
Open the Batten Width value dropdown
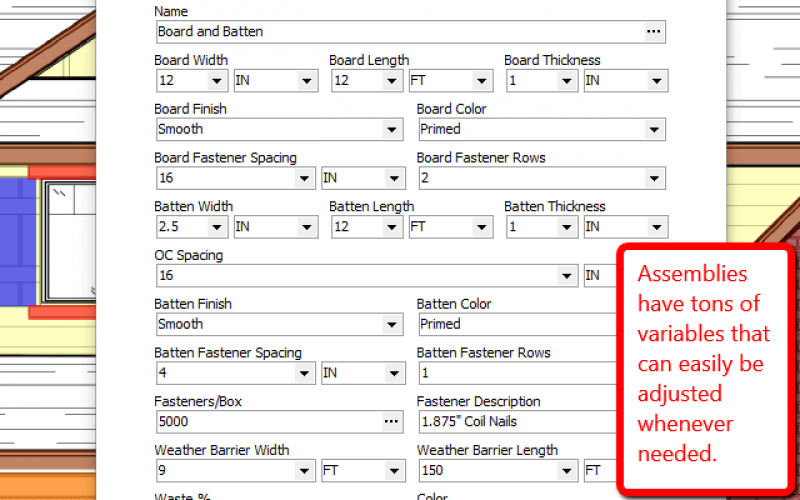tap(217, 227)
